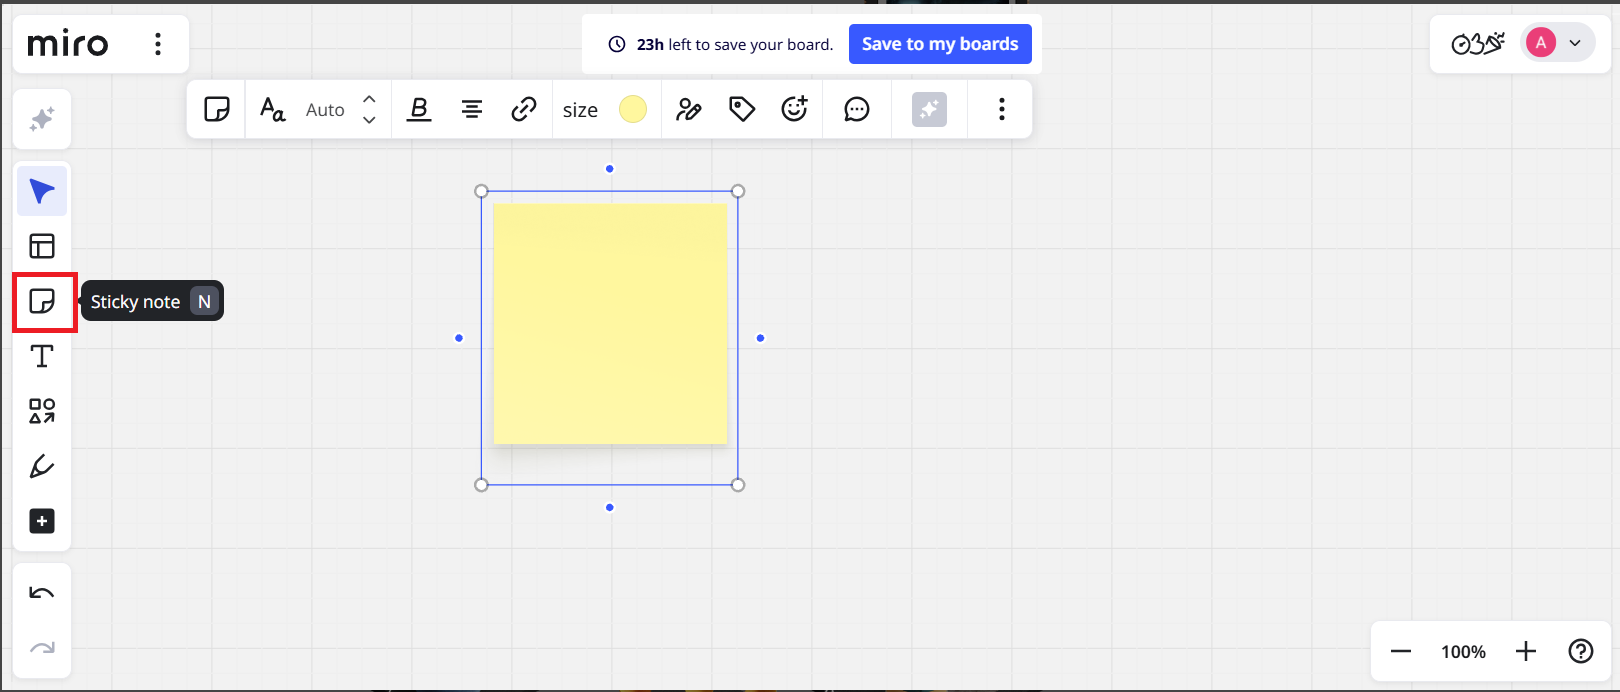Open text alignment options
The width and height of the screenshot is (1620, 692).
pyautogui.click(x=472, y=109)
